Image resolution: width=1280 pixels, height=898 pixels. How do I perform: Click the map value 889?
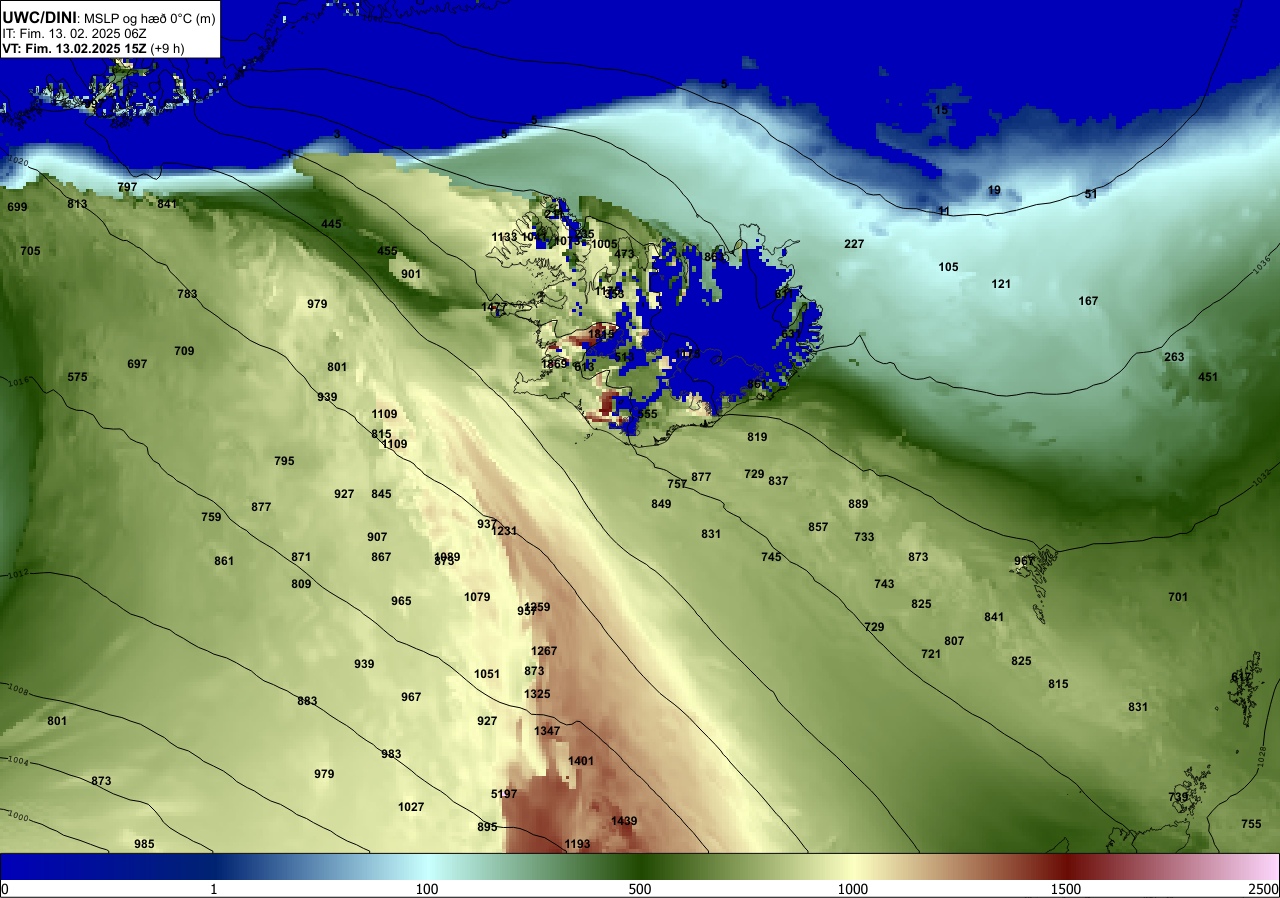[x=858, y=504]
